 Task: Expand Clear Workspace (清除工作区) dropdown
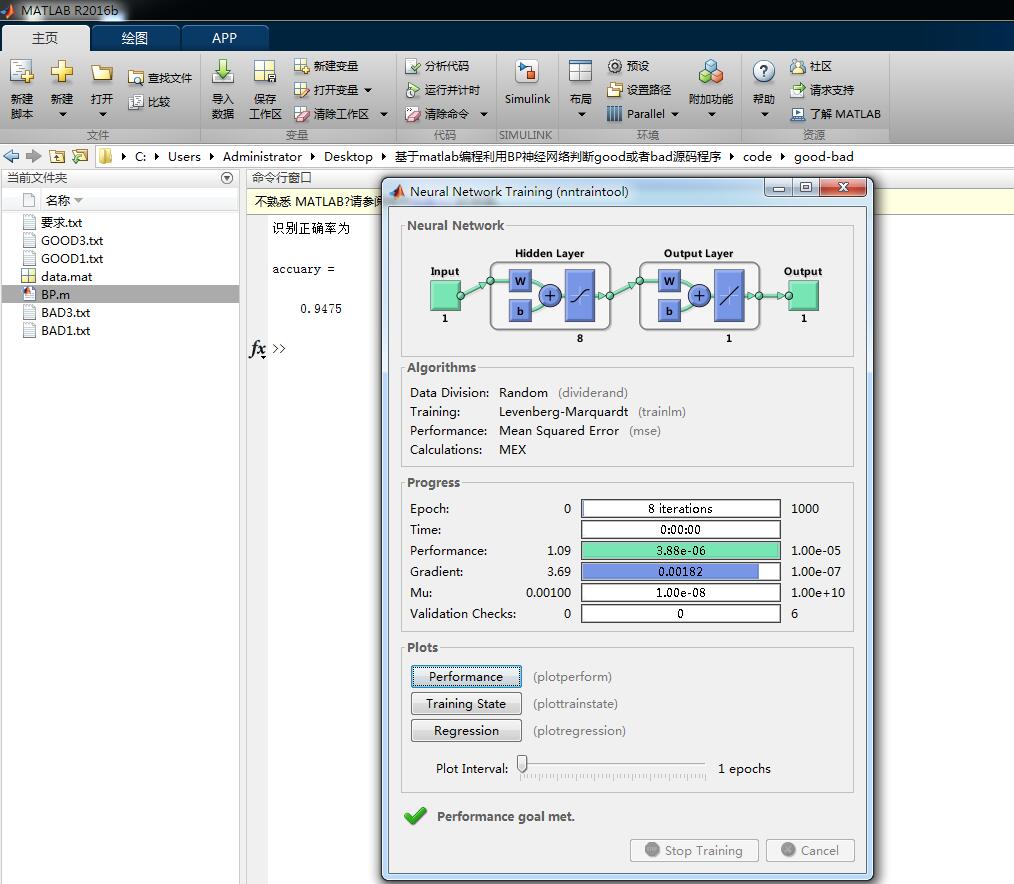[x=383, y=114]
